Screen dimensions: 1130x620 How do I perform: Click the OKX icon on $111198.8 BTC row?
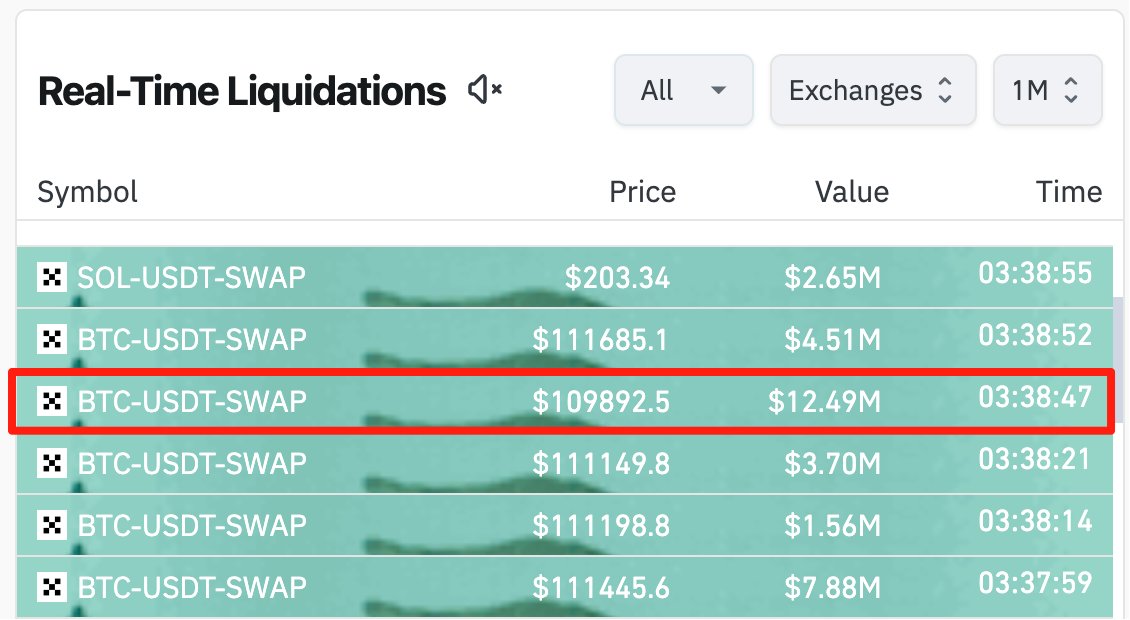coord(52,525)
